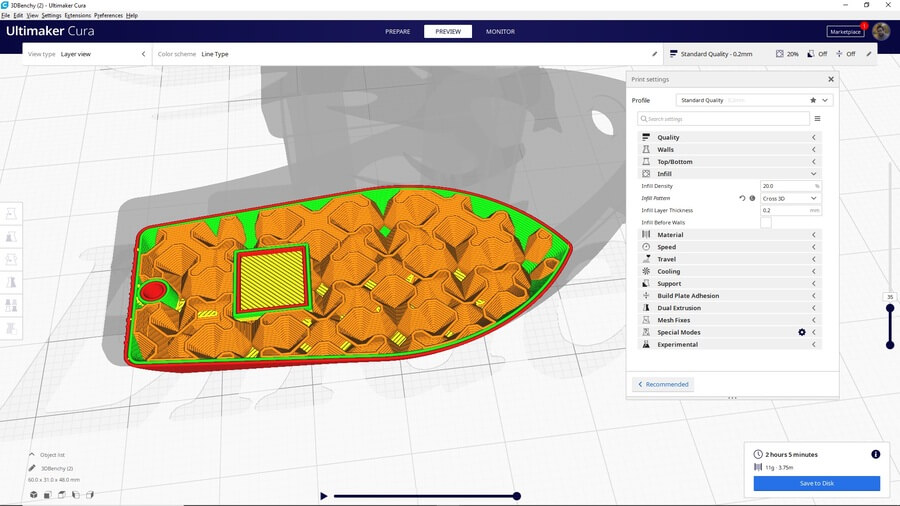This screenshot has width=900, height=506.
Task: Reset the Infill Pattern with revert arrow
Action: pyautogui.click(x=742, y=198)
